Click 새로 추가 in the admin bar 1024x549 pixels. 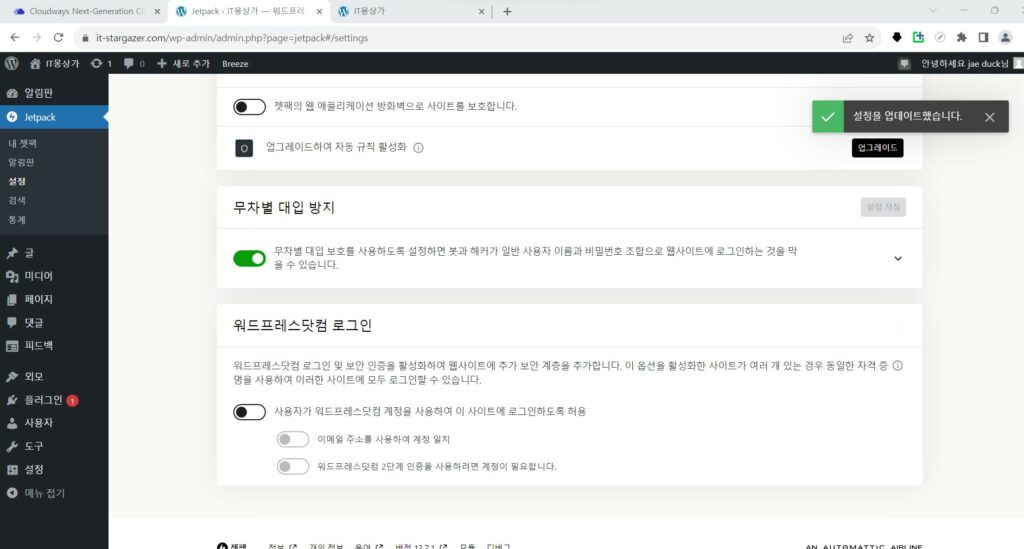point(184,63)
